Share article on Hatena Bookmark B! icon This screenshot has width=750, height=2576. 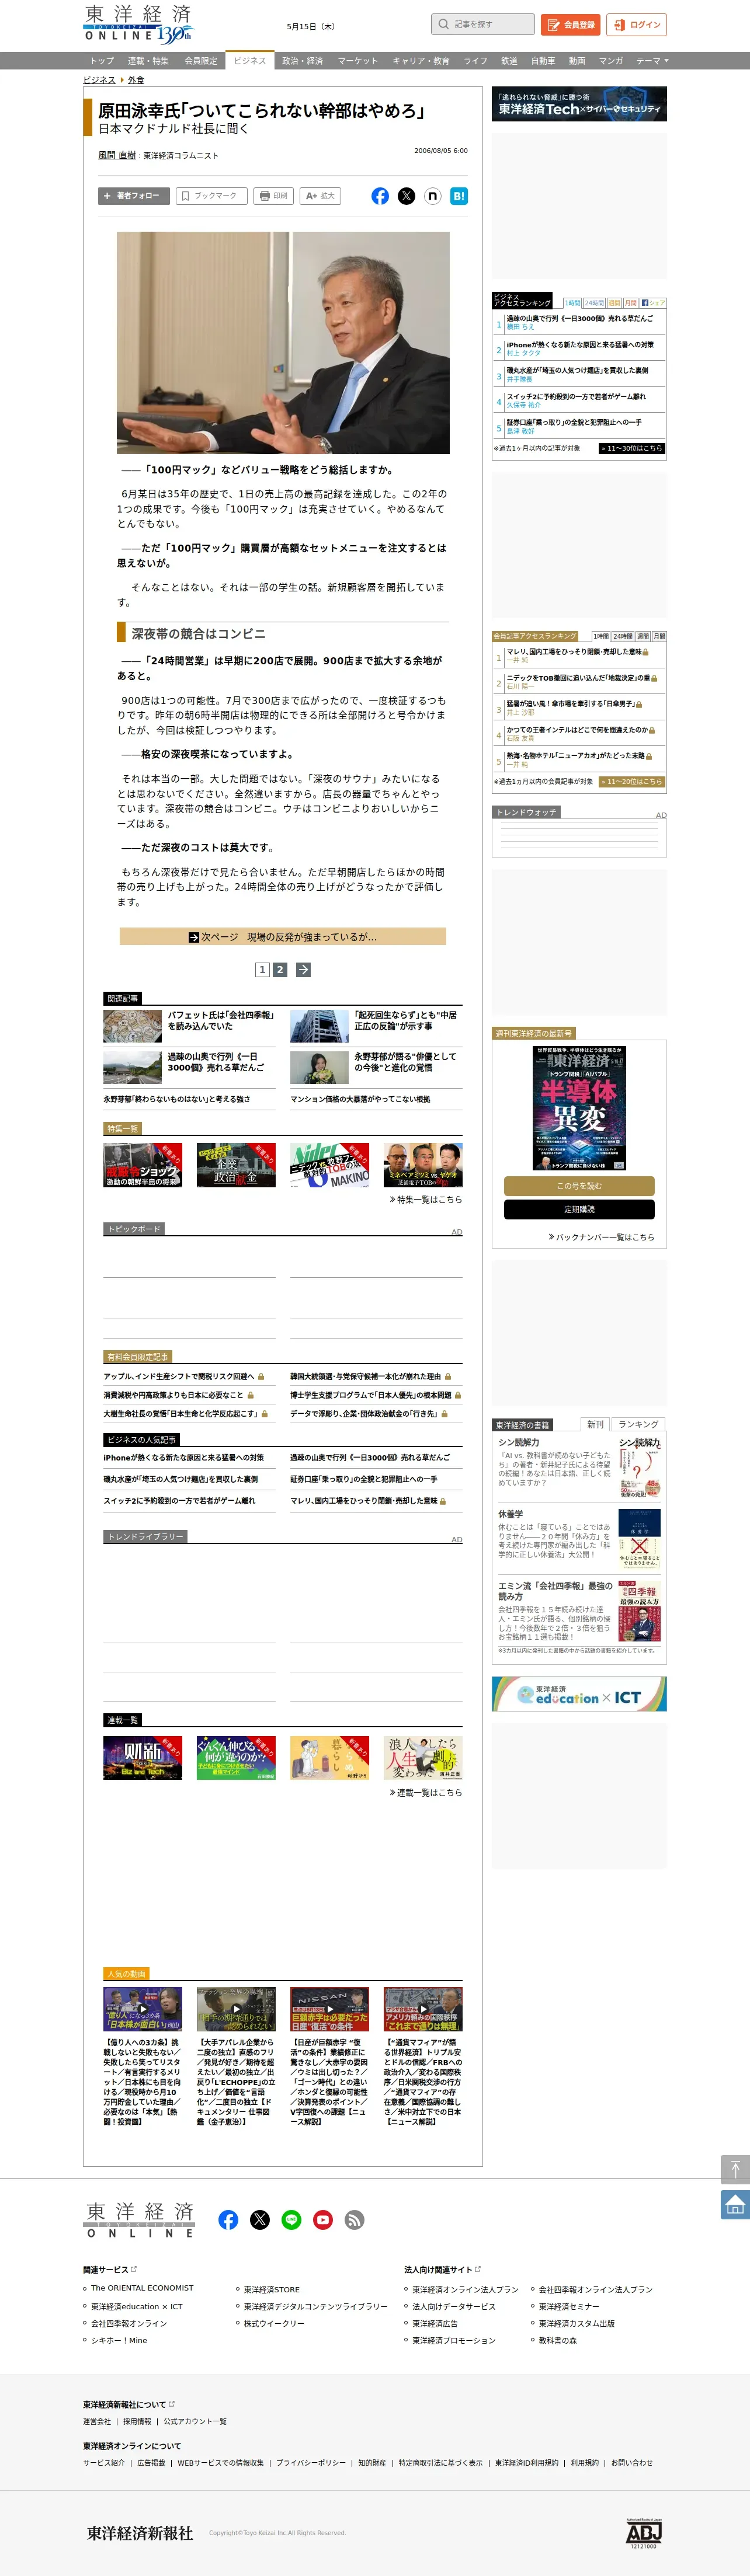coord(458,196)
